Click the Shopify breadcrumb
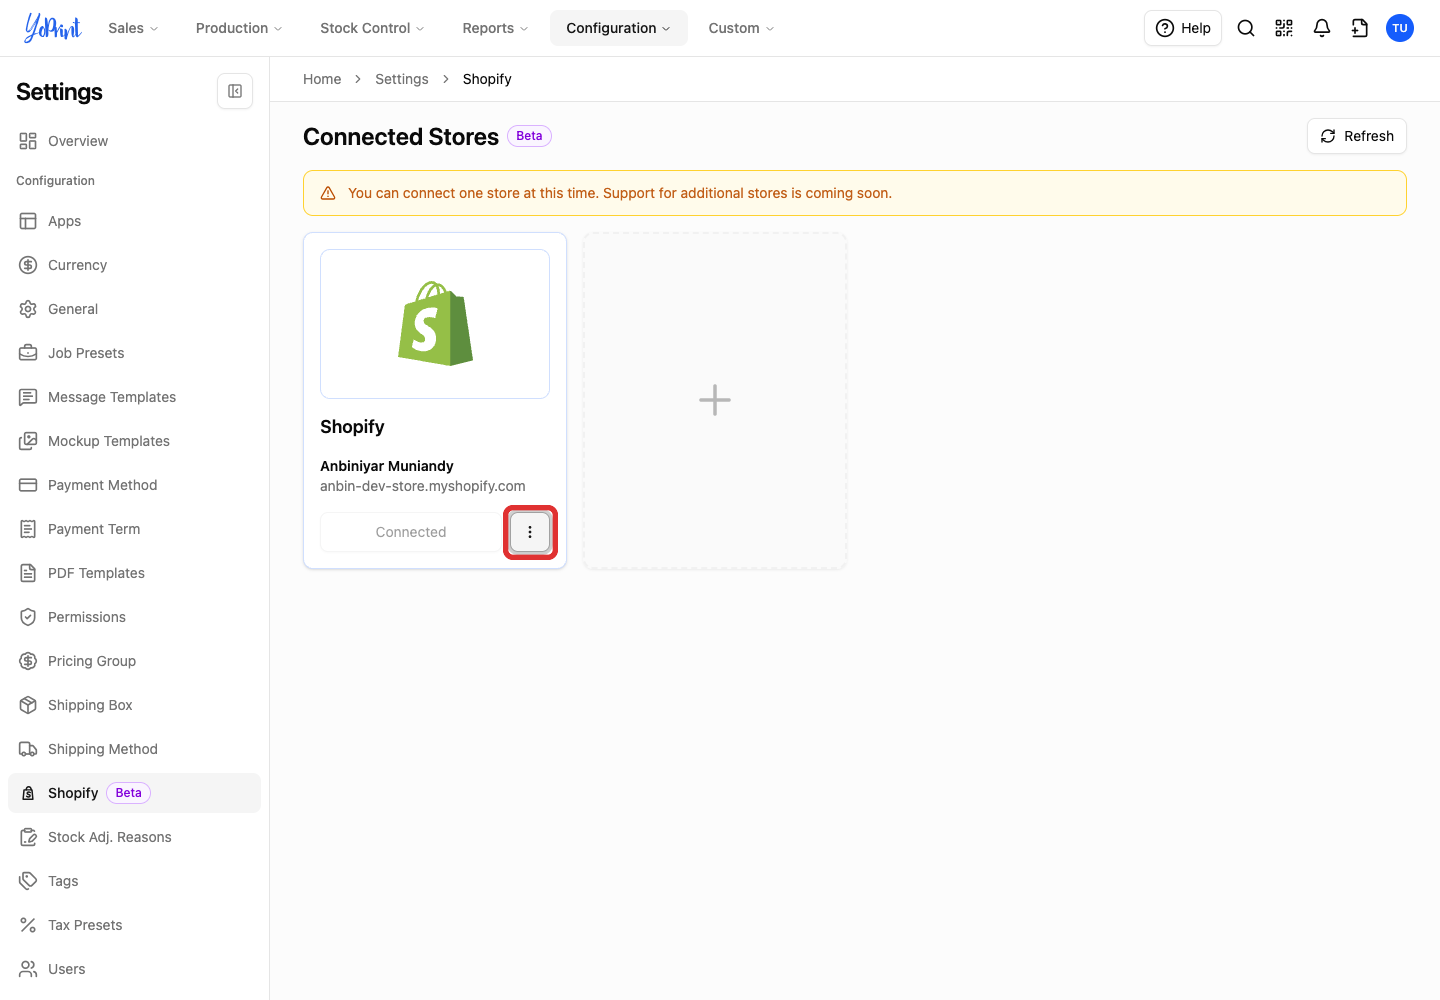1440x1000 pixels. tap(487, 79)
